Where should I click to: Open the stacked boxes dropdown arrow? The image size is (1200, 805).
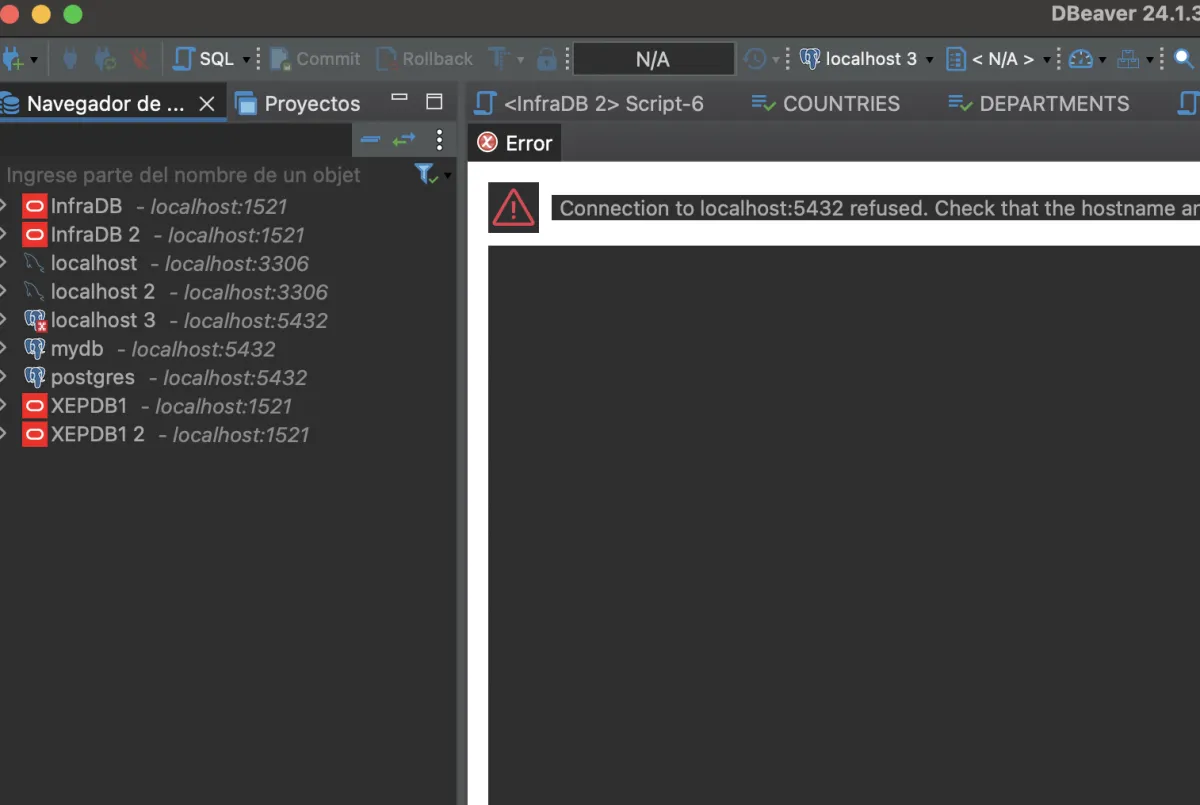pyautogui.click(x=1150, y=60)
